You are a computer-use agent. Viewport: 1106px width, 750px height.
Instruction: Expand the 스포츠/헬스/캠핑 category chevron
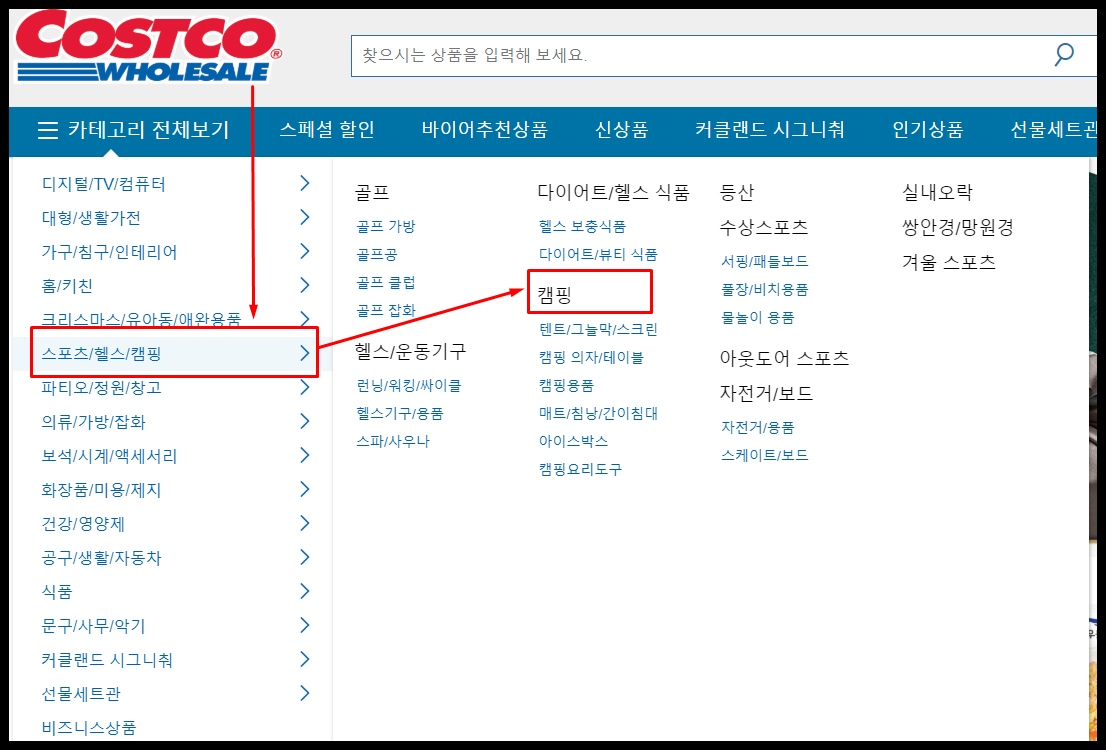(305, 353)
